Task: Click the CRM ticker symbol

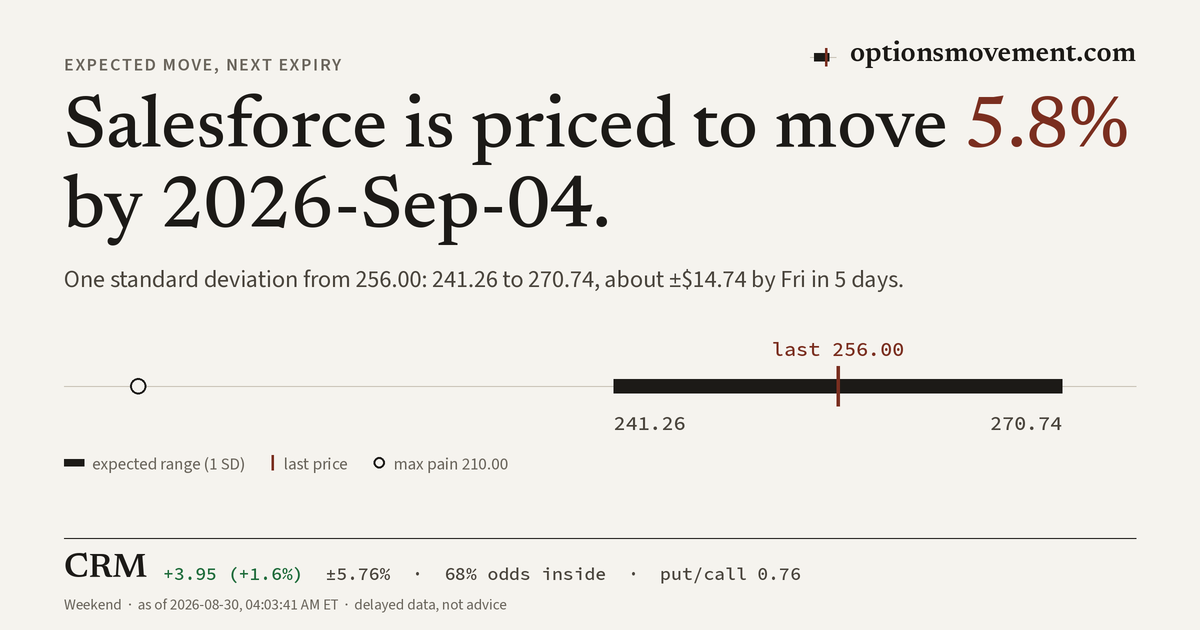Action: pos(106,567)
